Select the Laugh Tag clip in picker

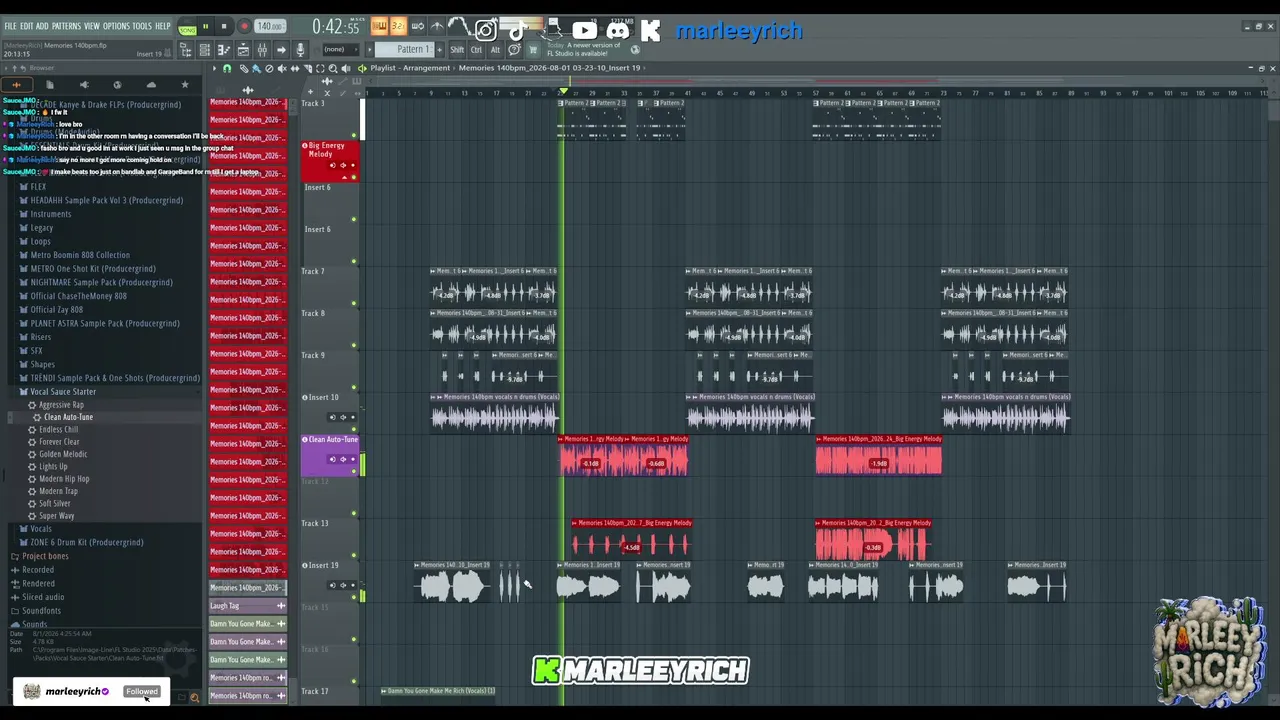click(x=248, y=606)
